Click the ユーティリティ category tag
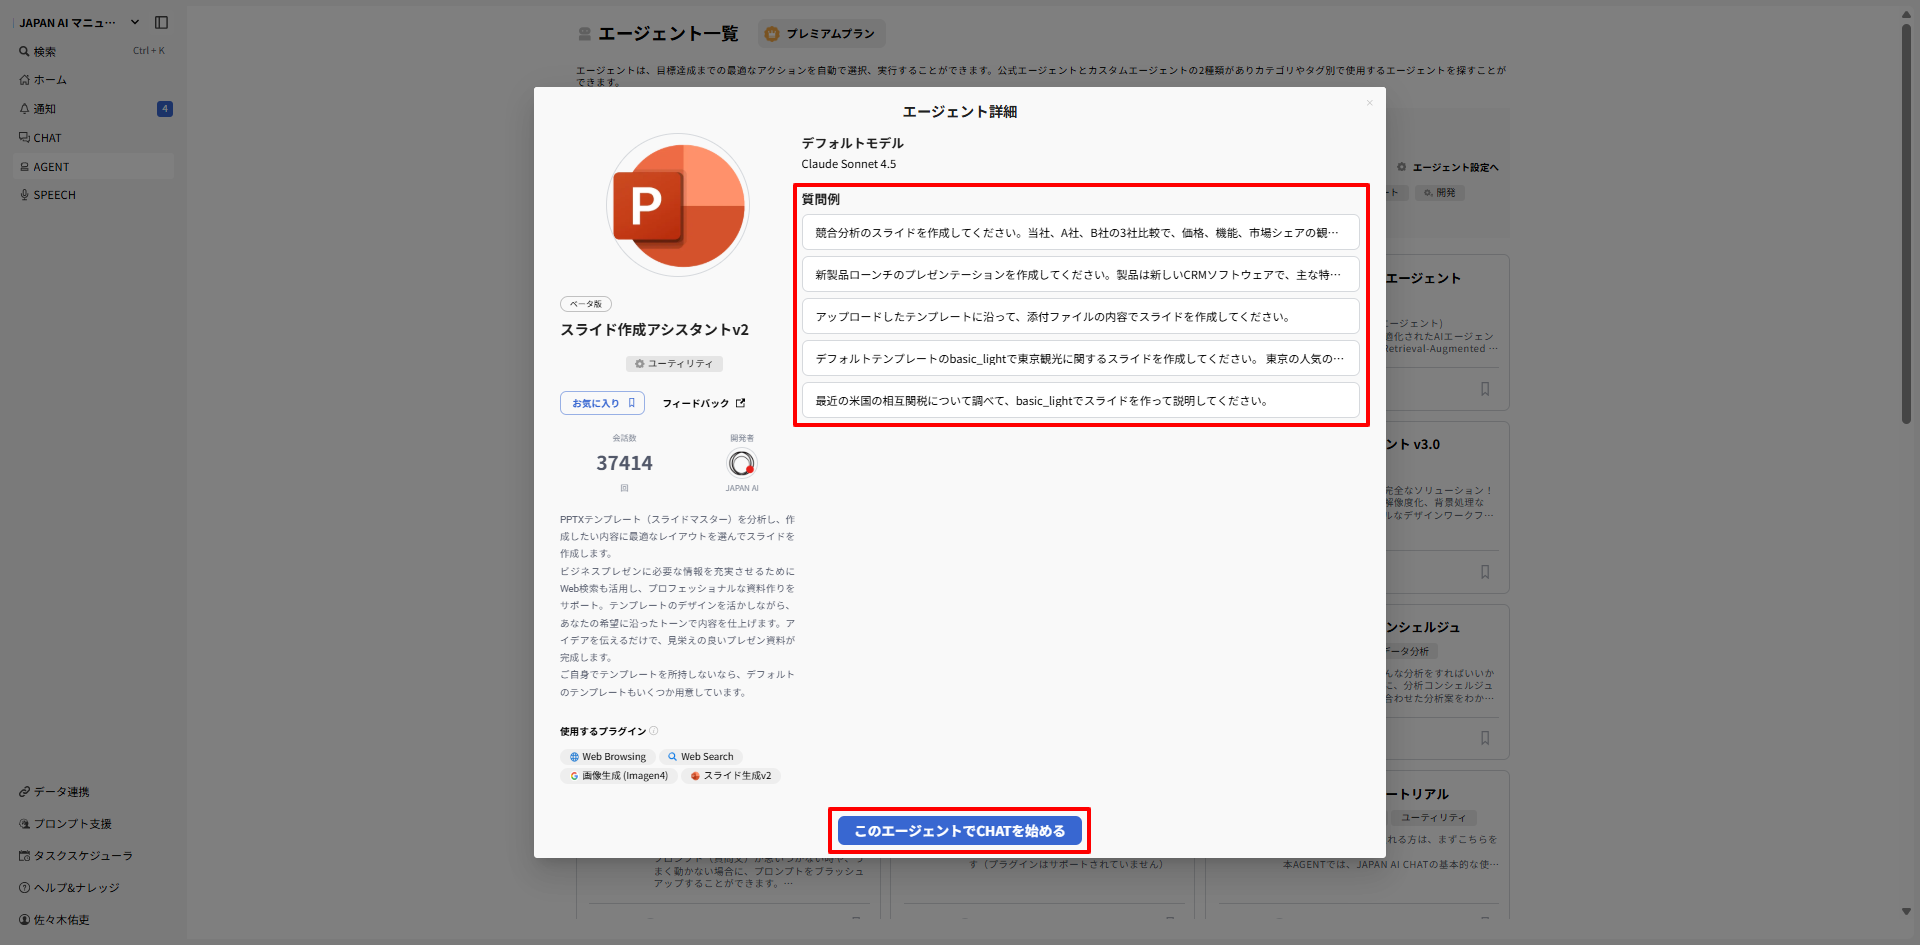 tap(674, 364)
